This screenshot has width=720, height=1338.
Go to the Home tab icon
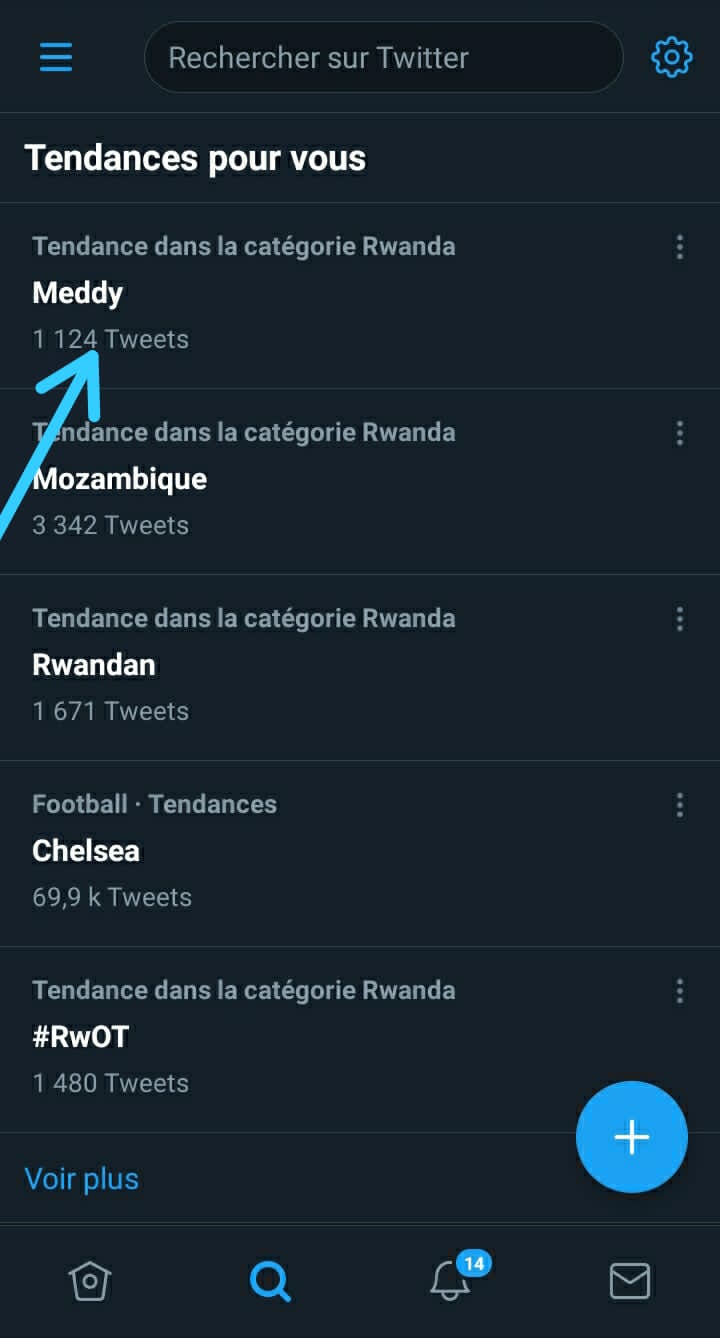click(89, 1281)
